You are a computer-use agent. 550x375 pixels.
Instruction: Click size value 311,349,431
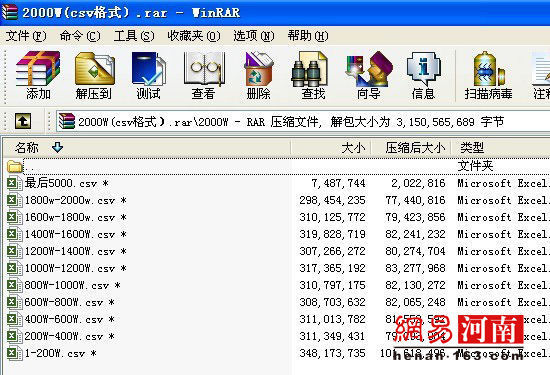click(x=332, y=336)
